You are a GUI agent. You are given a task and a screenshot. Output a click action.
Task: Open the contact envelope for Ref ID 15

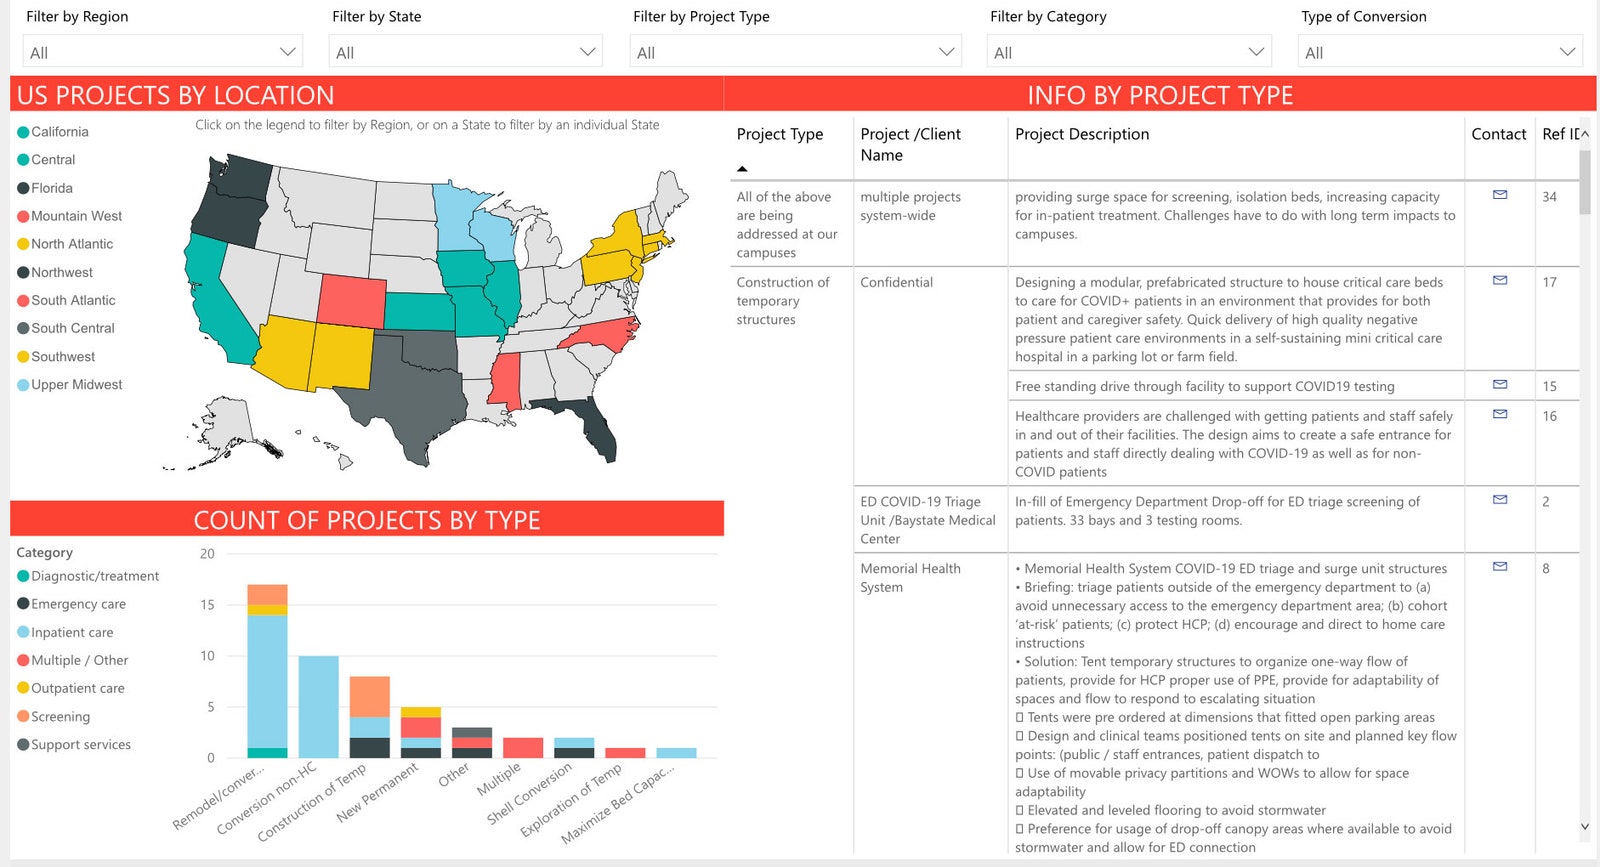(x=1500, y=384)
